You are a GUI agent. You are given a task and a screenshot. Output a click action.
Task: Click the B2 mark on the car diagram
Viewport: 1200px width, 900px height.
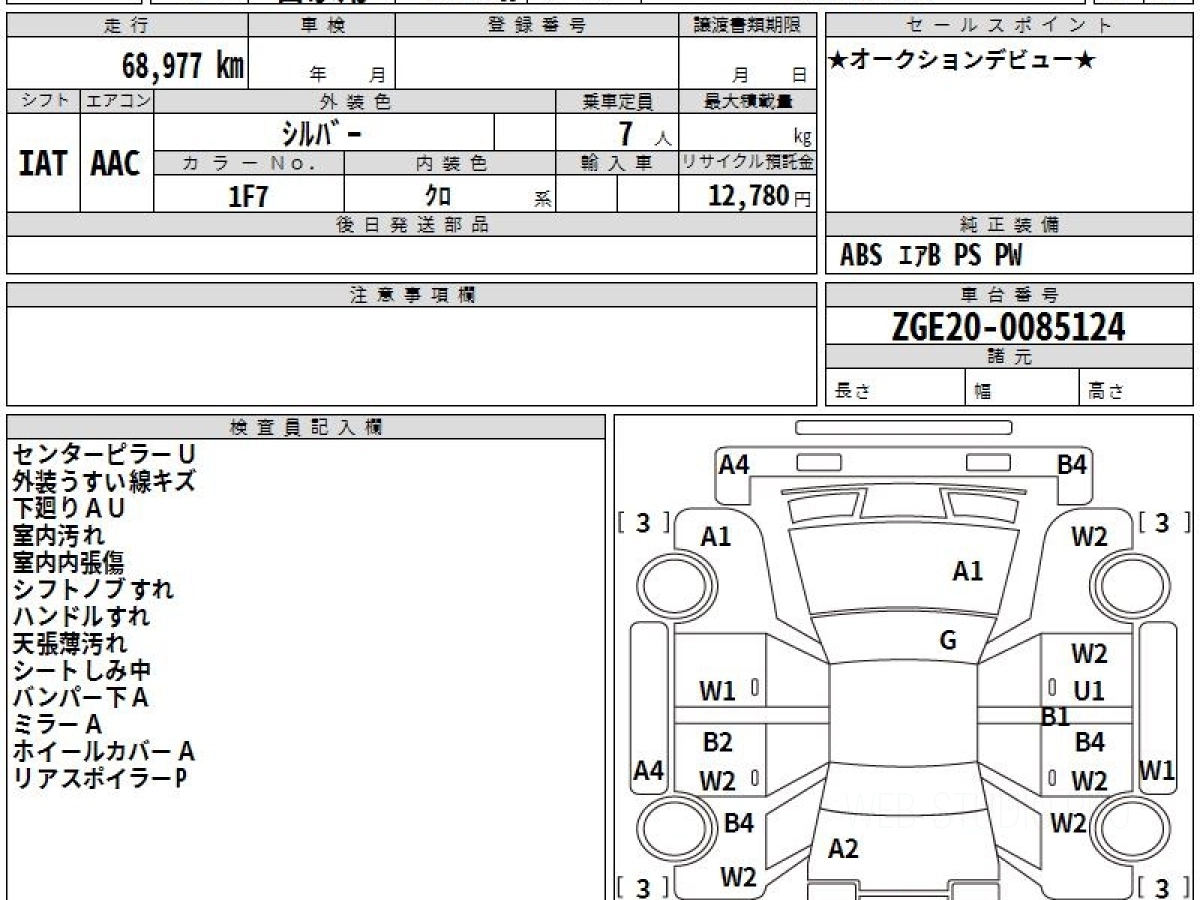pos(717,742)
